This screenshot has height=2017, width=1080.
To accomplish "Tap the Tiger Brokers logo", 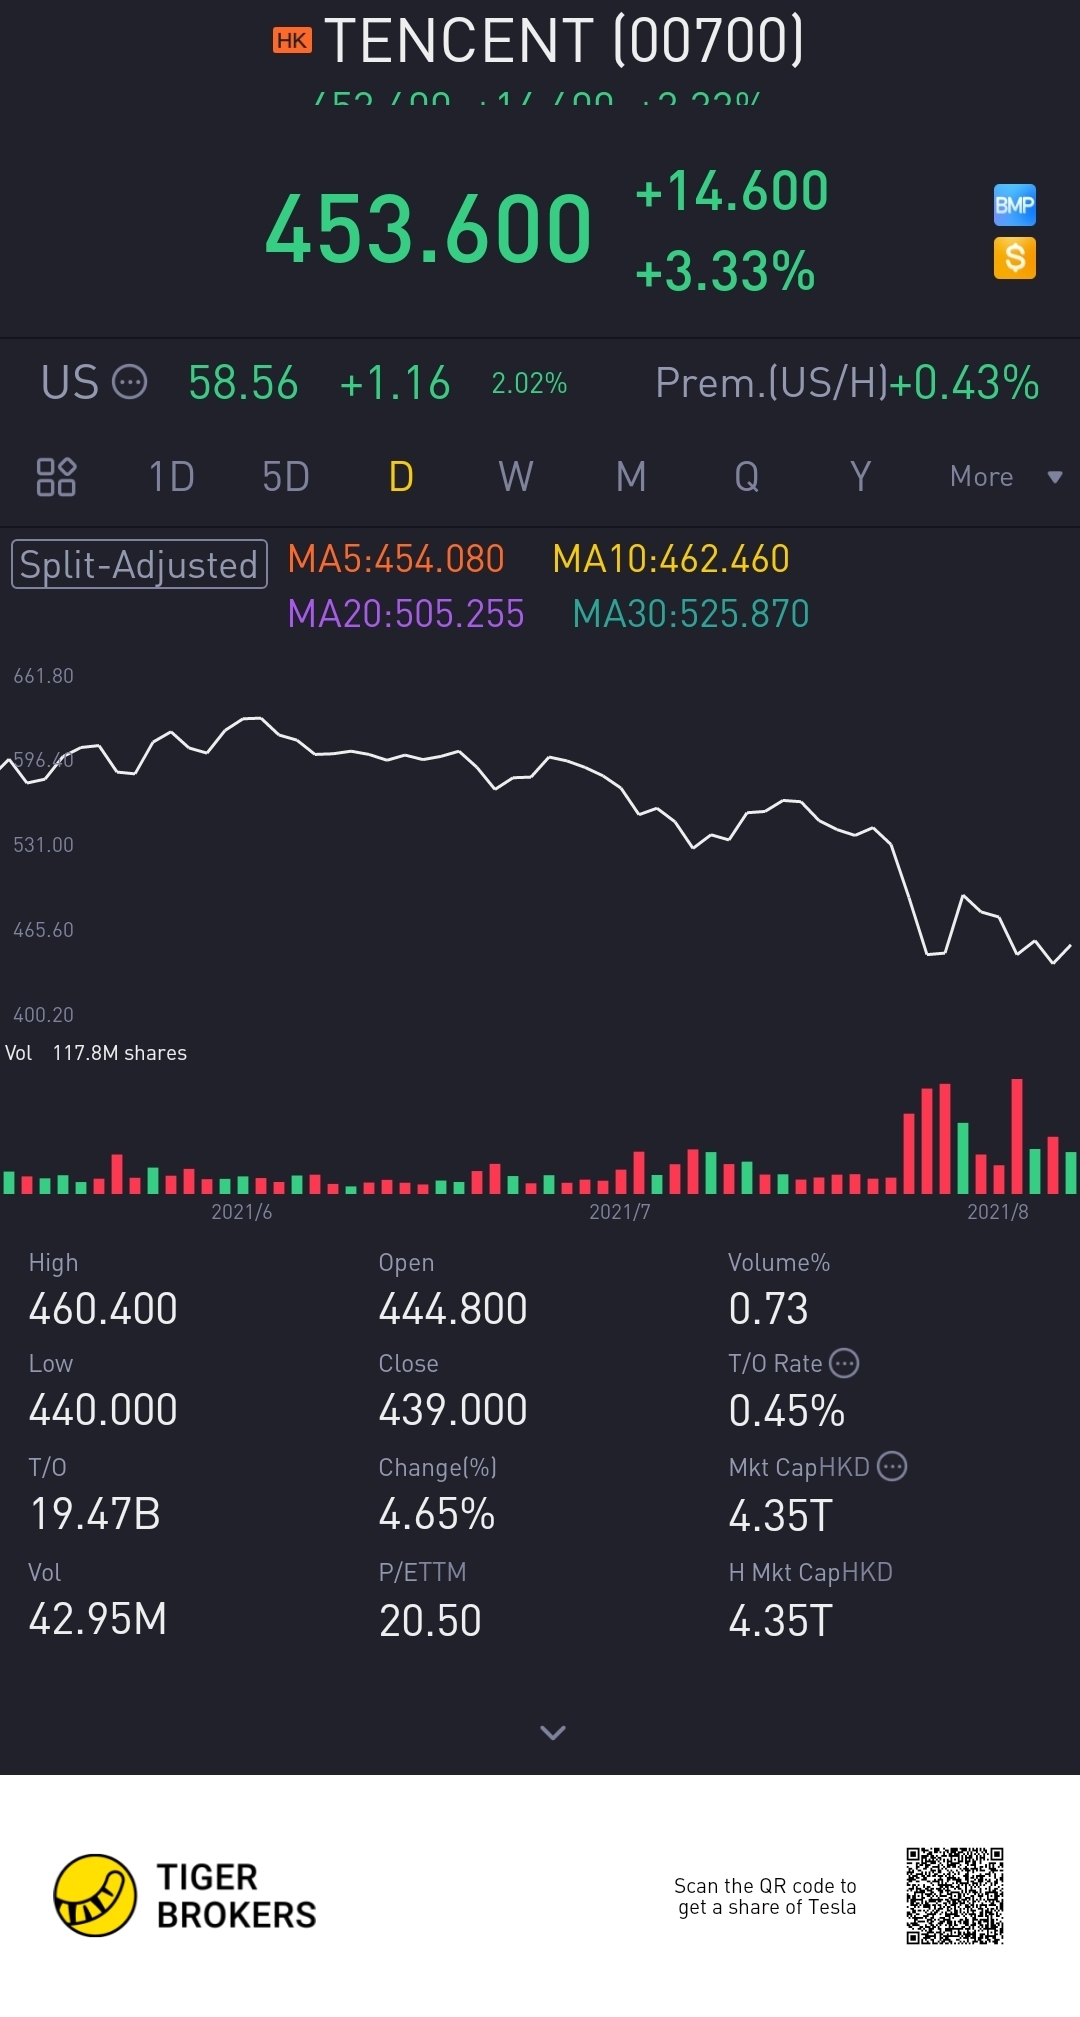I will coord(185,1895).
